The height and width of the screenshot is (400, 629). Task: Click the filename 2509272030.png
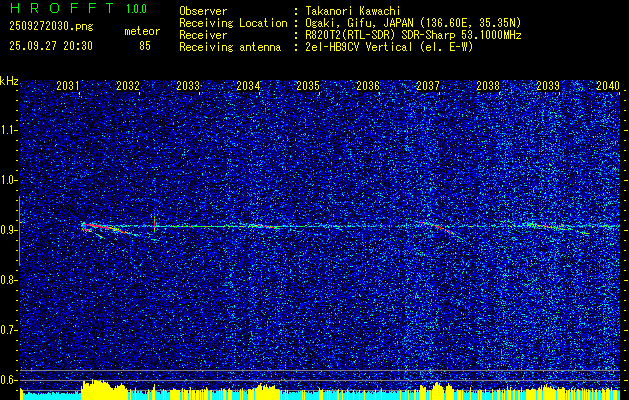coord(51,27)
